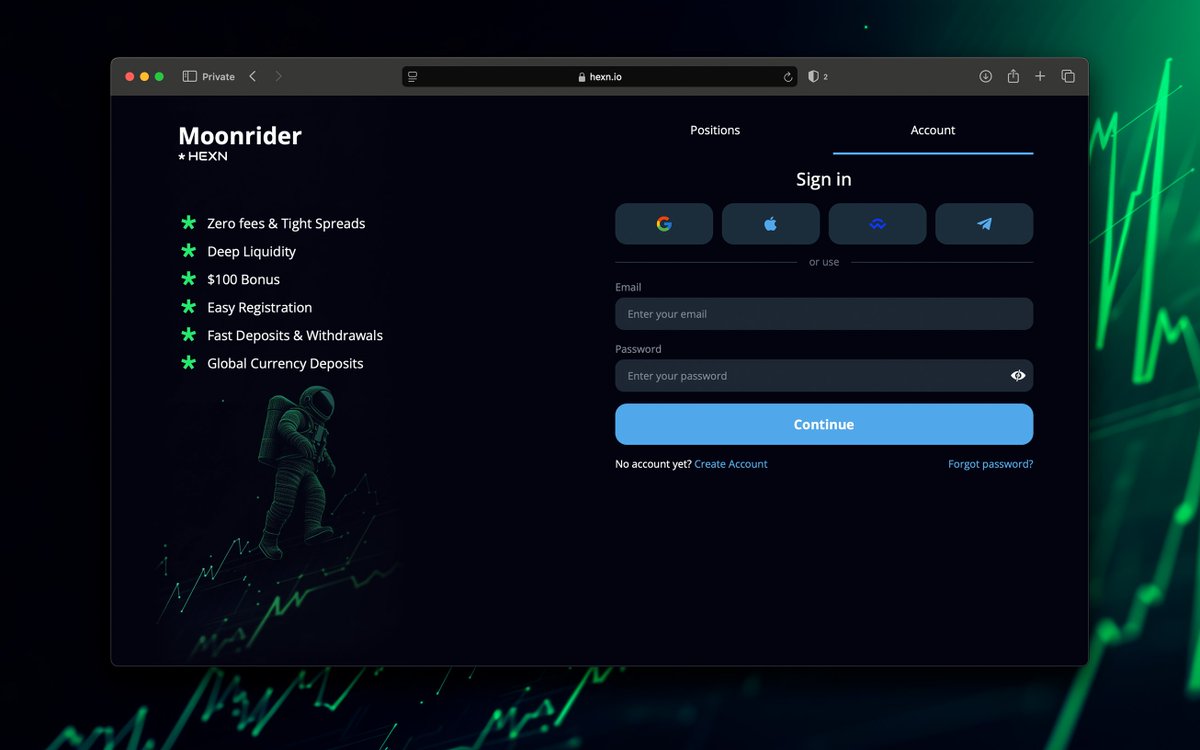This screenshot has width=1200, height=750.
Task: Select the Account tab
Action: pos(933,130)
